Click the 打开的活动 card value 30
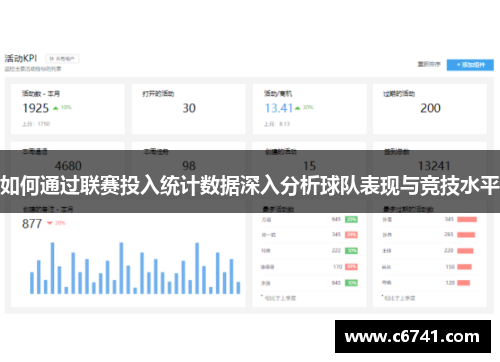This screenshot has height=362, width=500. click(189, 108)
